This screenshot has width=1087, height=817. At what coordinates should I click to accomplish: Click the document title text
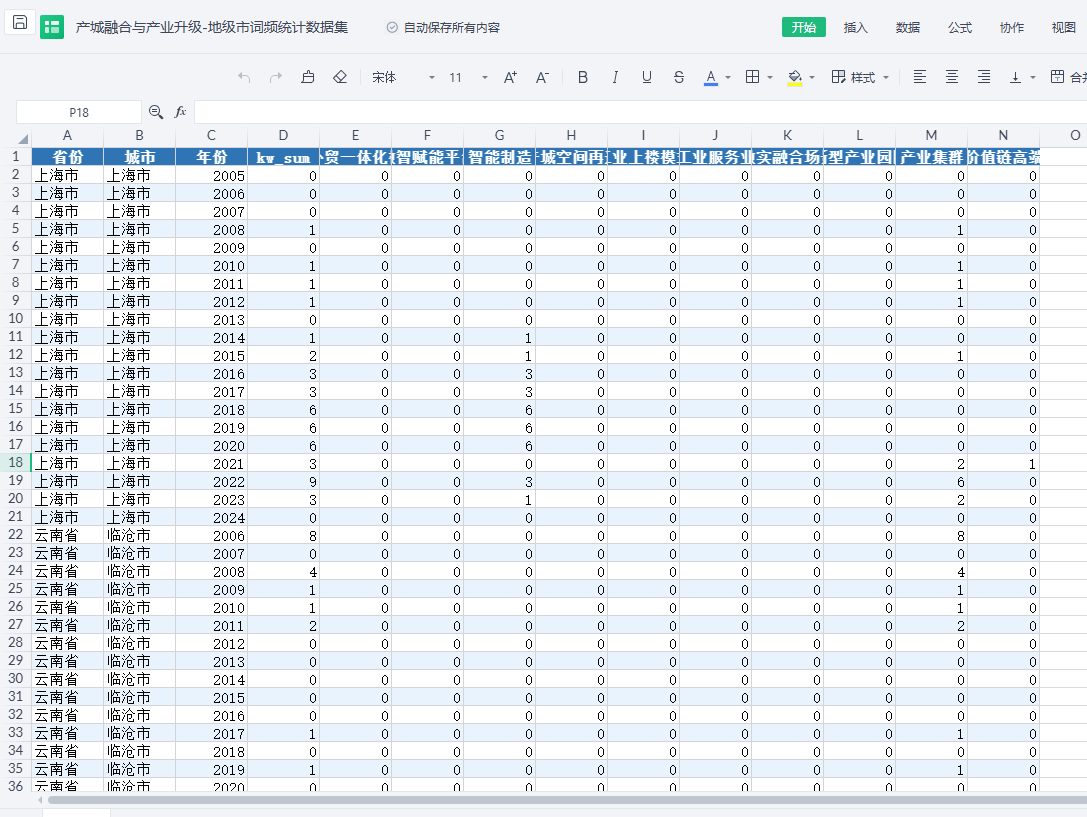click(211, 27)
